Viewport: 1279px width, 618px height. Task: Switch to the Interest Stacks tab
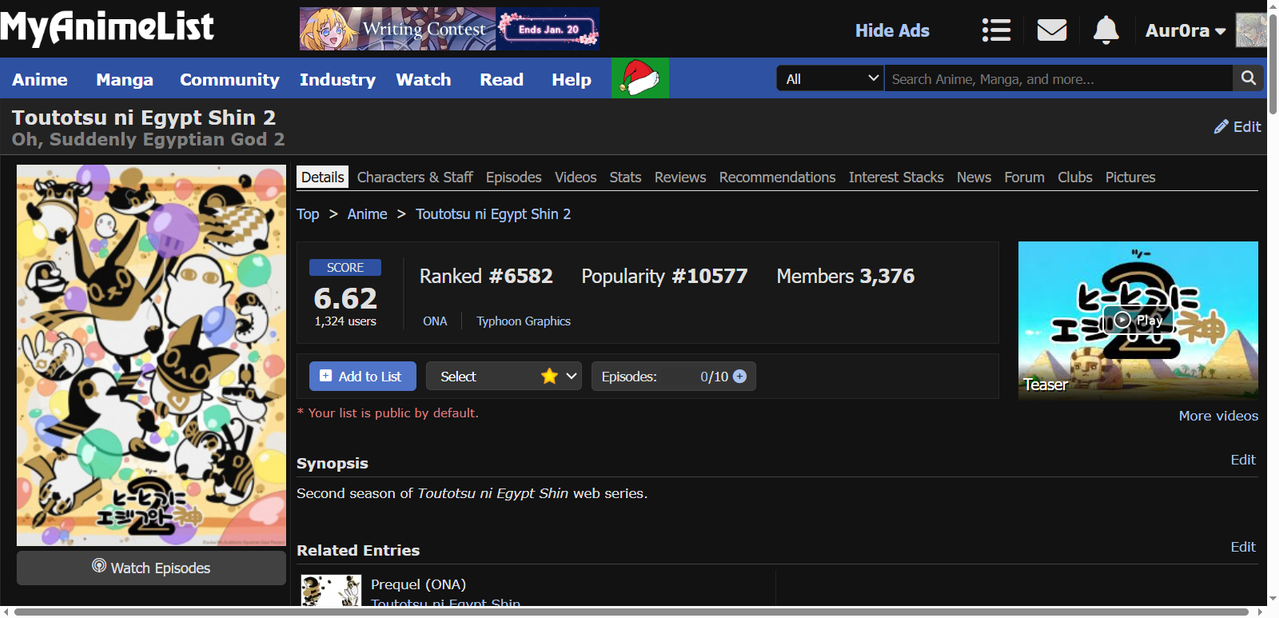896,177
